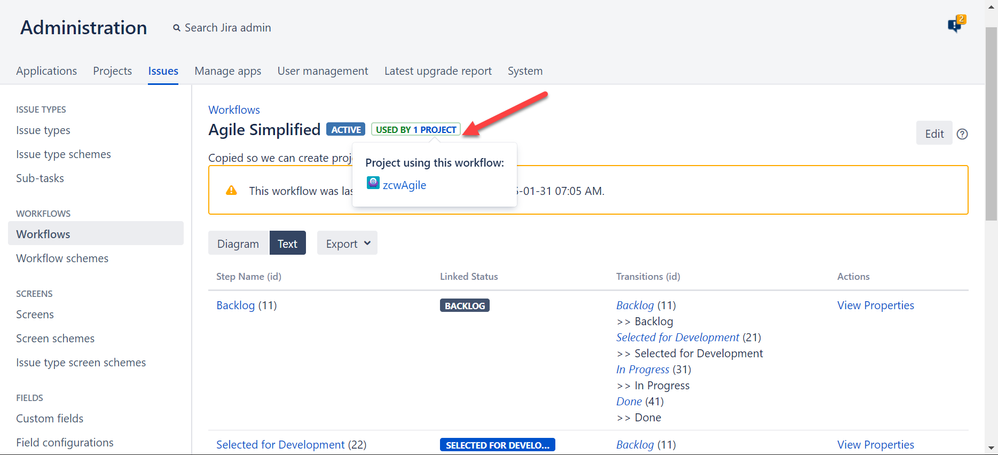Click the SELECTED FOR DEVELO... status lozenge
998x455 pixels.
498,445
